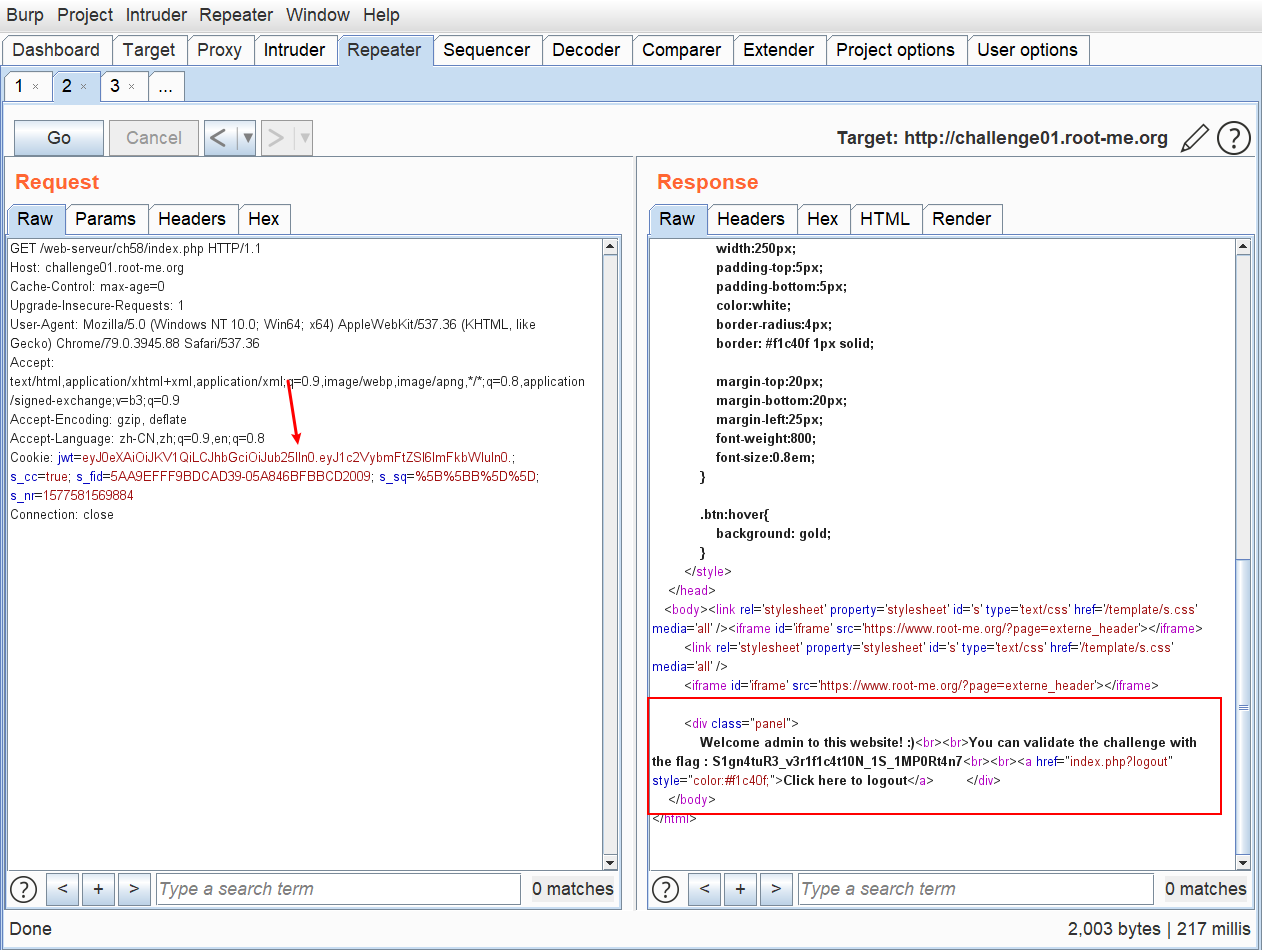Open response search help icon

665,889
